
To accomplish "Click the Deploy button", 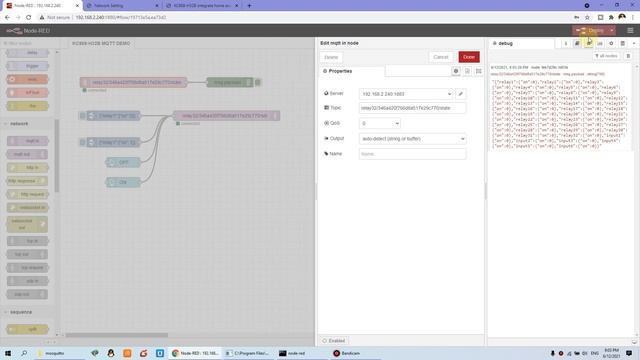I will (x=590, y=31).
